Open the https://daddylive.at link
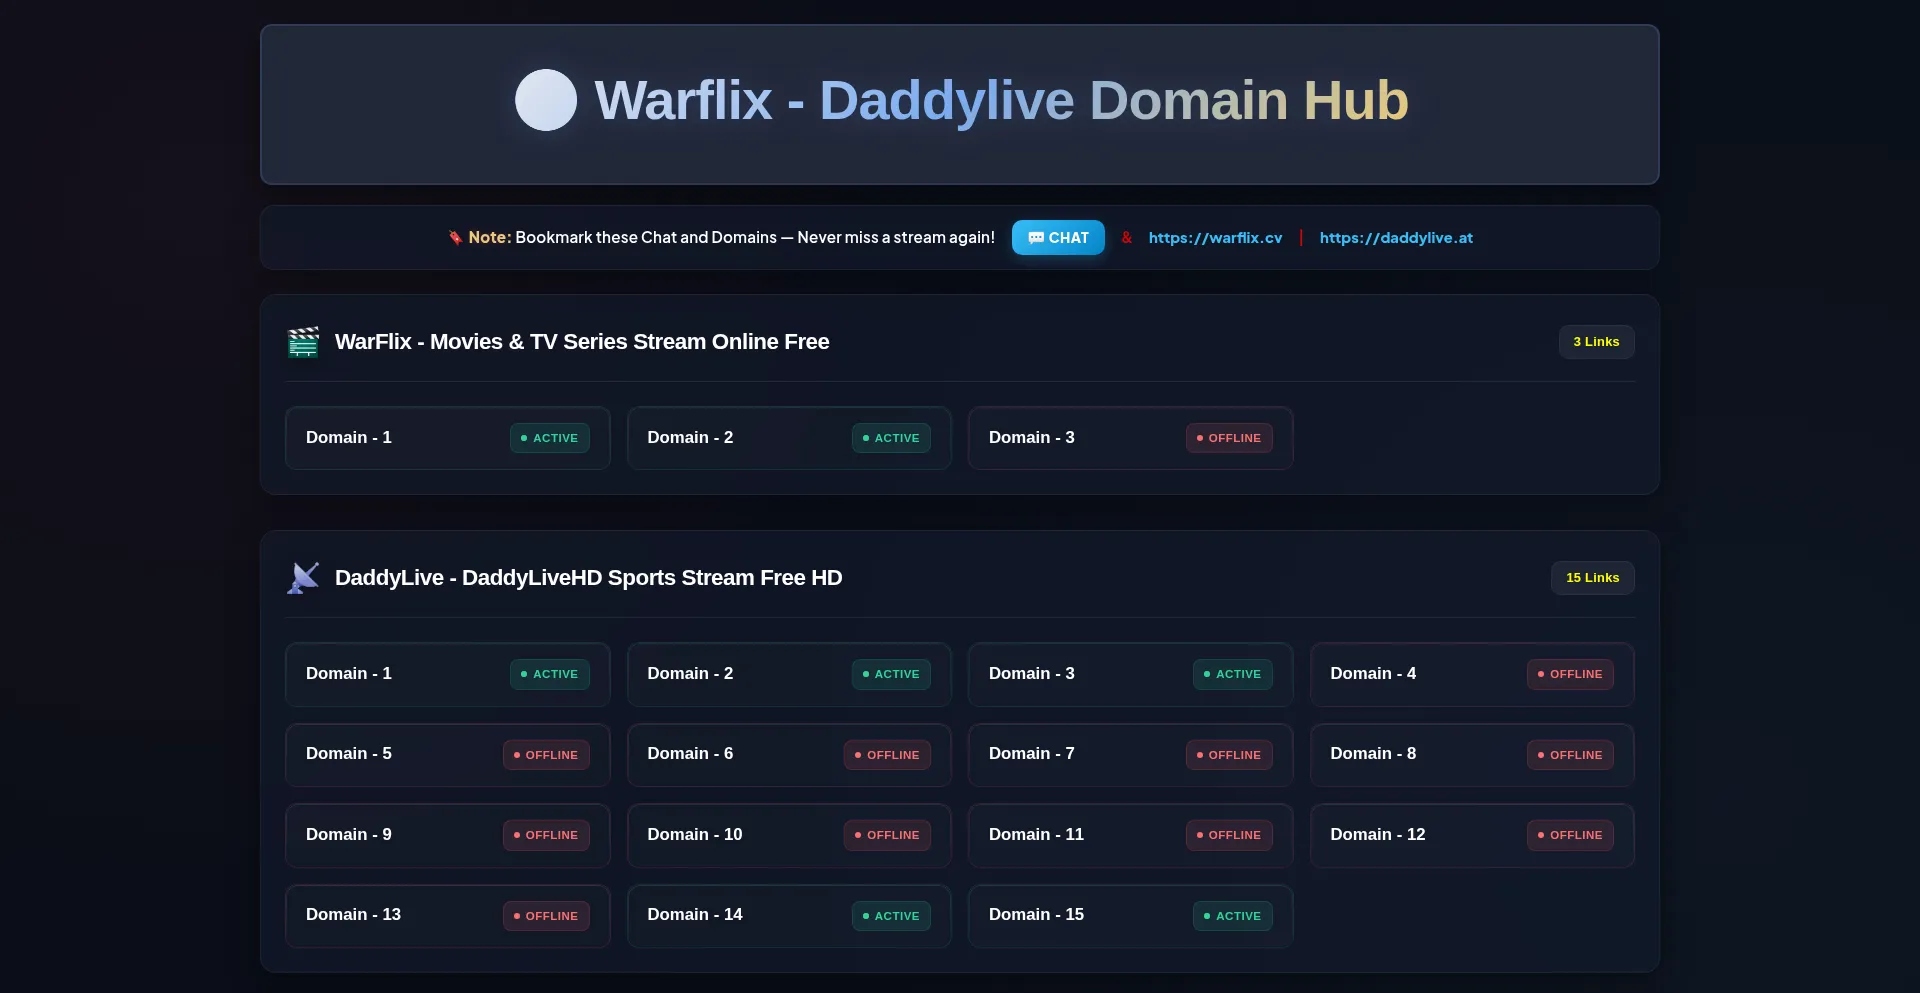The height and width of the screenshot is (993, 1920). pyautogui.click(x=1396, y=238)
